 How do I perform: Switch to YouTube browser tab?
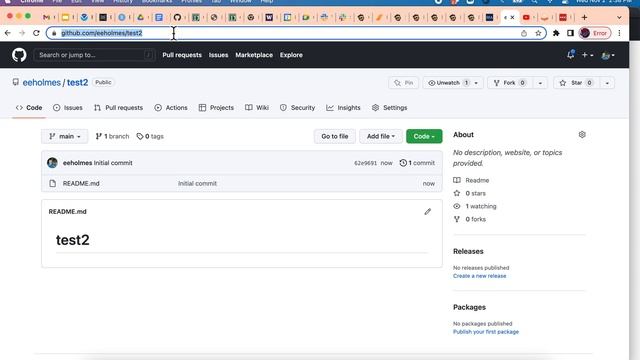526,17
